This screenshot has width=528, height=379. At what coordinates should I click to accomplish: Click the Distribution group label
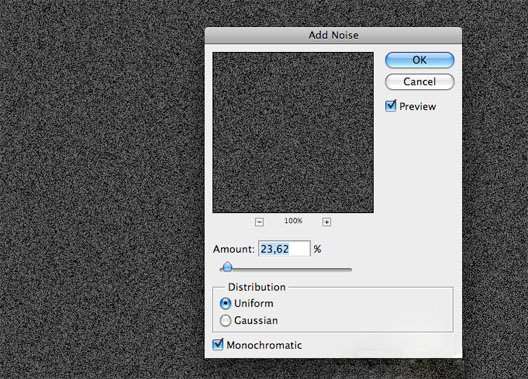coord(257,287)
